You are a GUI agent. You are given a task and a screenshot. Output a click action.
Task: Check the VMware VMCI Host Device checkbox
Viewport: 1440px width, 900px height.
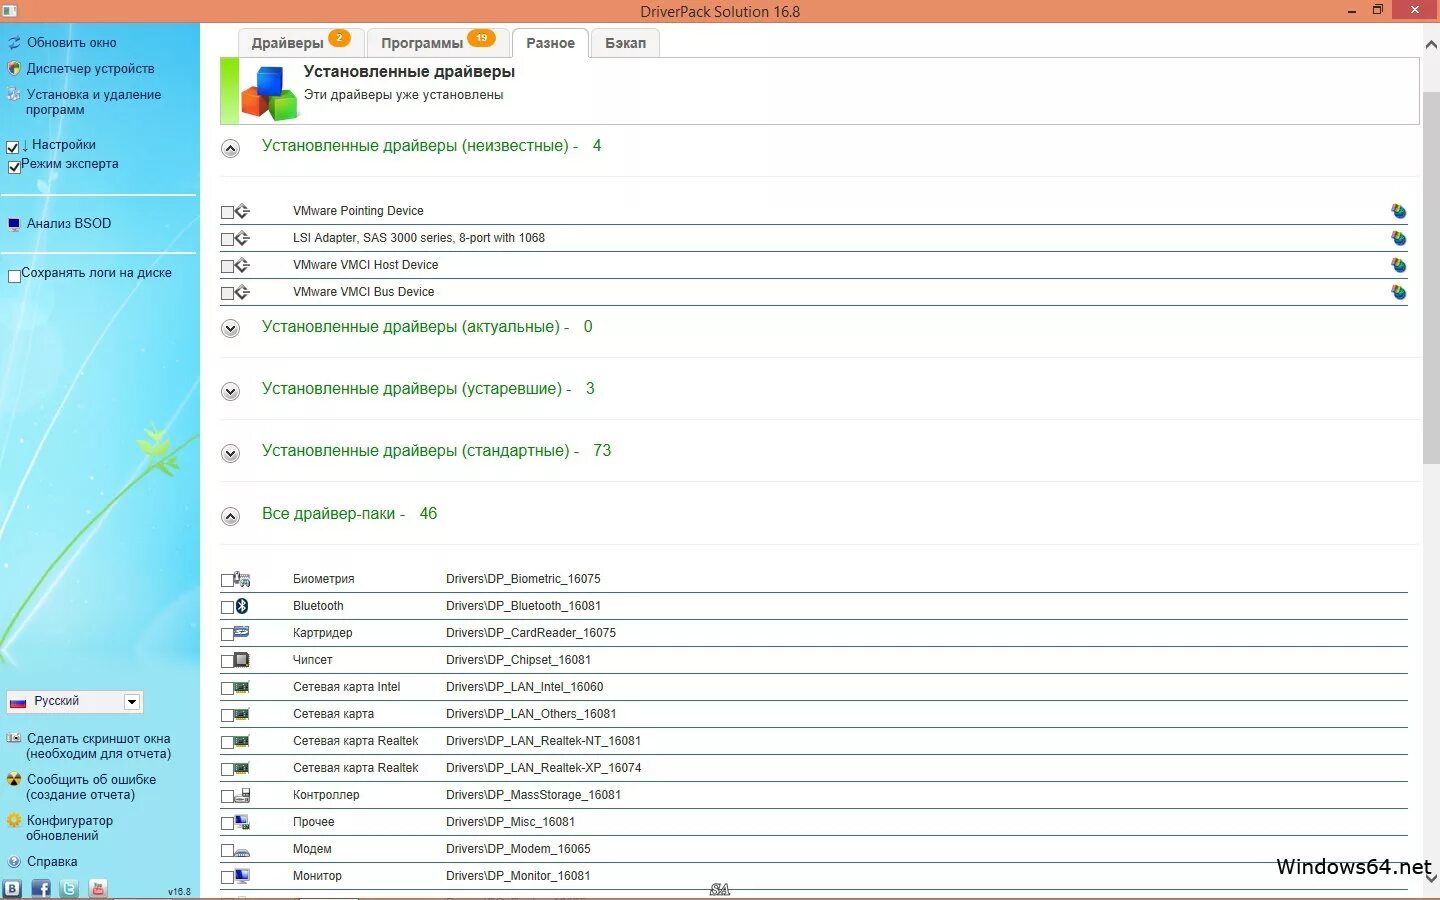(x=227, y=266)
